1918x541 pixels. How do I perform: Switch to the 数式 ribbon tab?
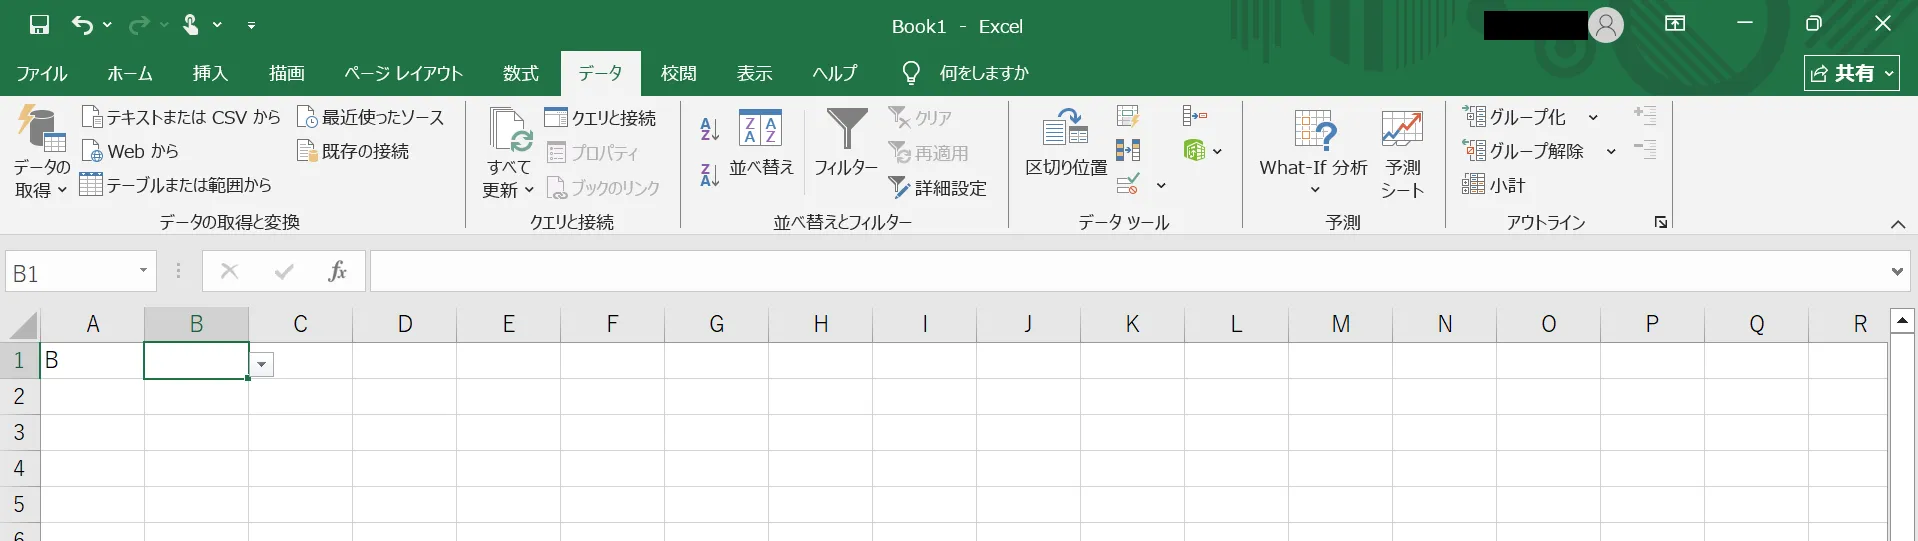(x=520, y=73)
